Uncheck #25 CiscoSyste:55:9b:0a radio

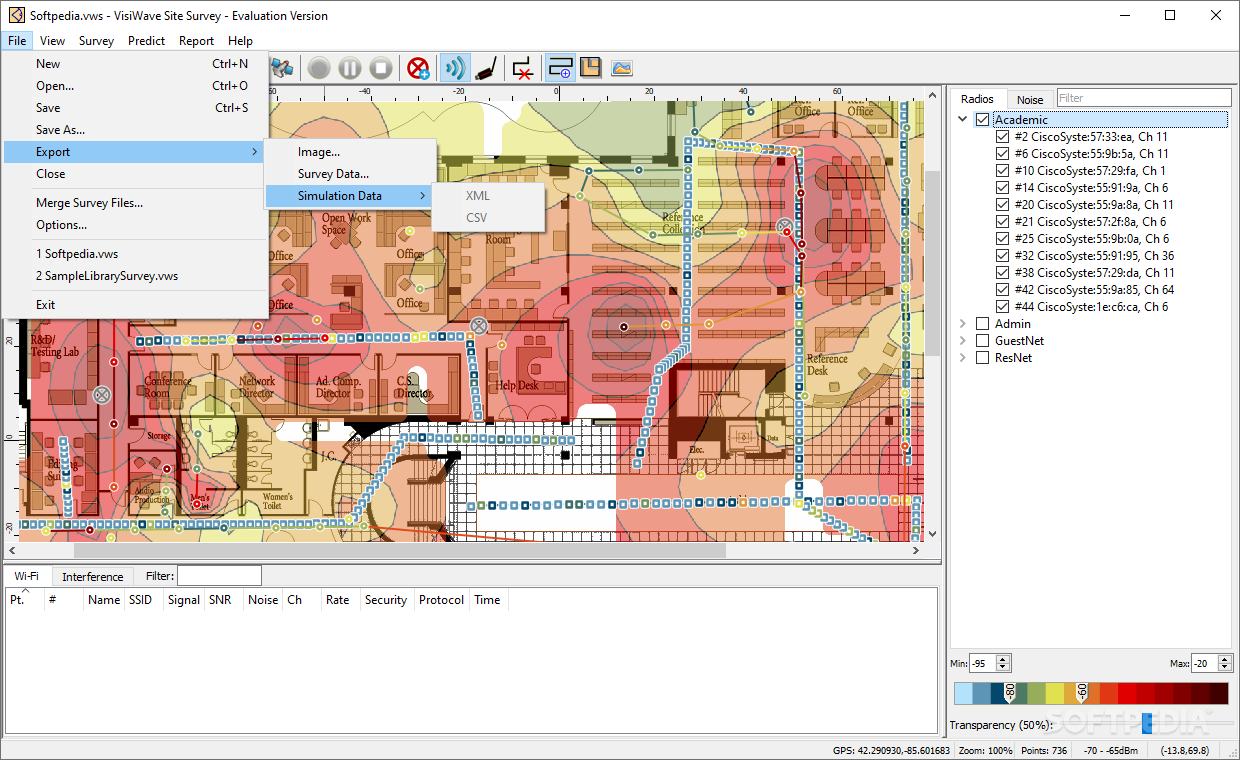click(1002, 239)
